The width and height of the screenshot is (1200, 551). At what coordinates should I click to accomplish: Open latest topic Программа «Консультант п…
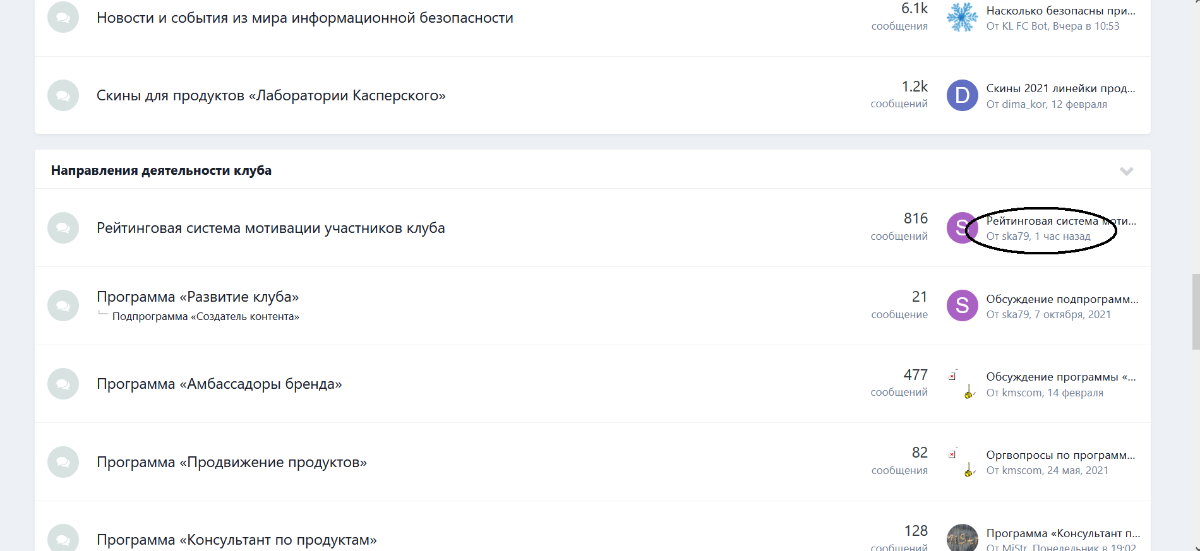pos(1061,533)
